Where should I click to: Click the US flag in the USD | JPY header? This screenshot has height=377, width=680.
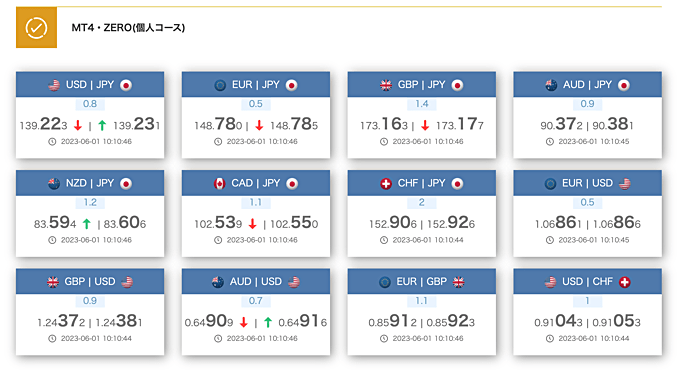click(x=54, y=85)
